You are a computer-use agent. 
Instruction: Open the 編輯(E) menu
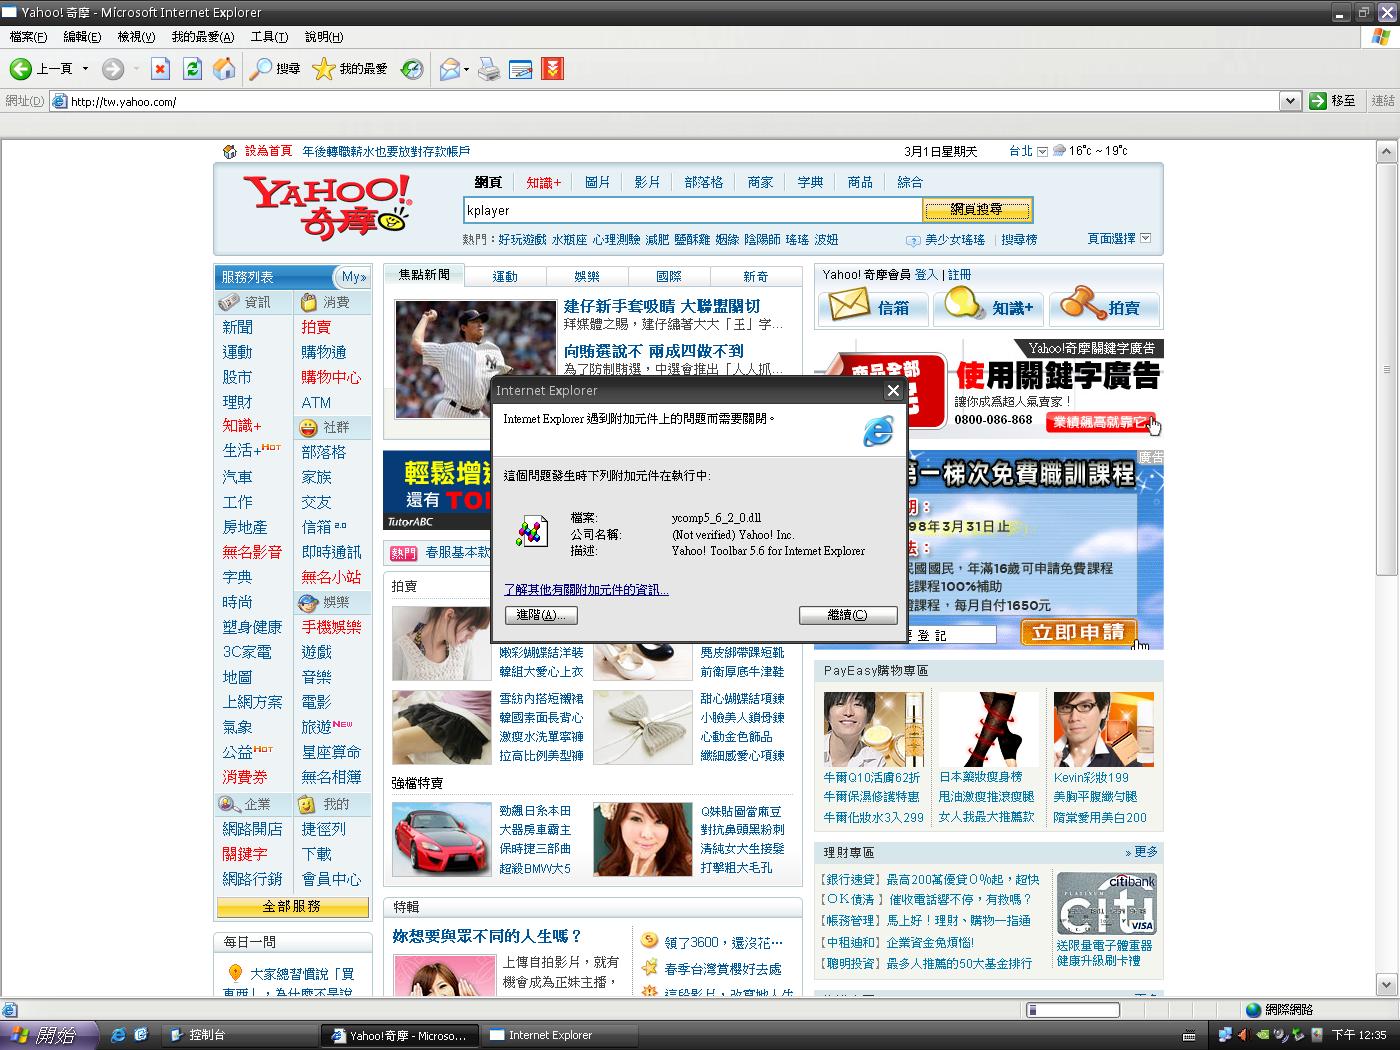tap(82, 37)
